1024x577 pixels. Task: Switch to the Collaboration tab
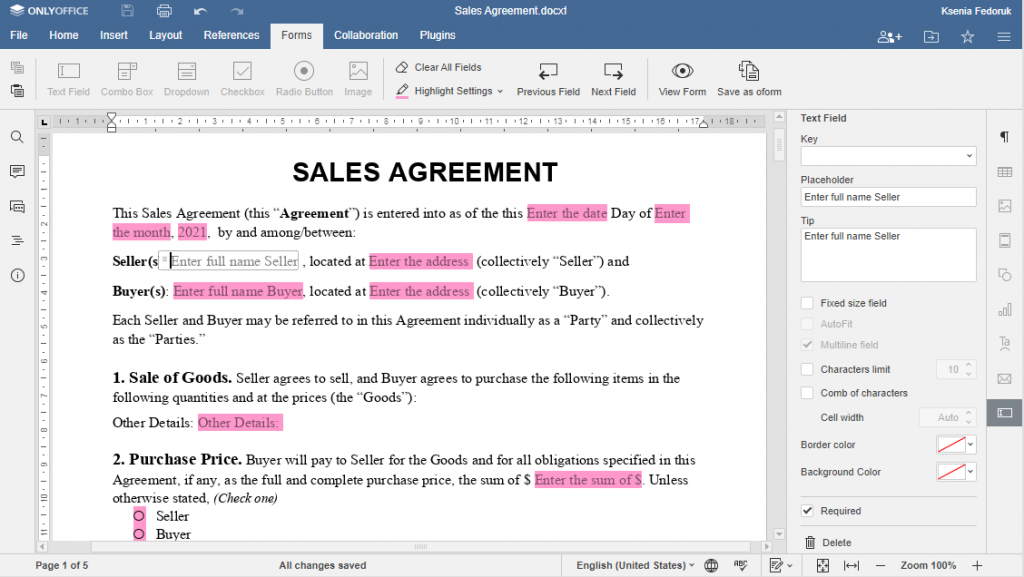pos(366,35)
